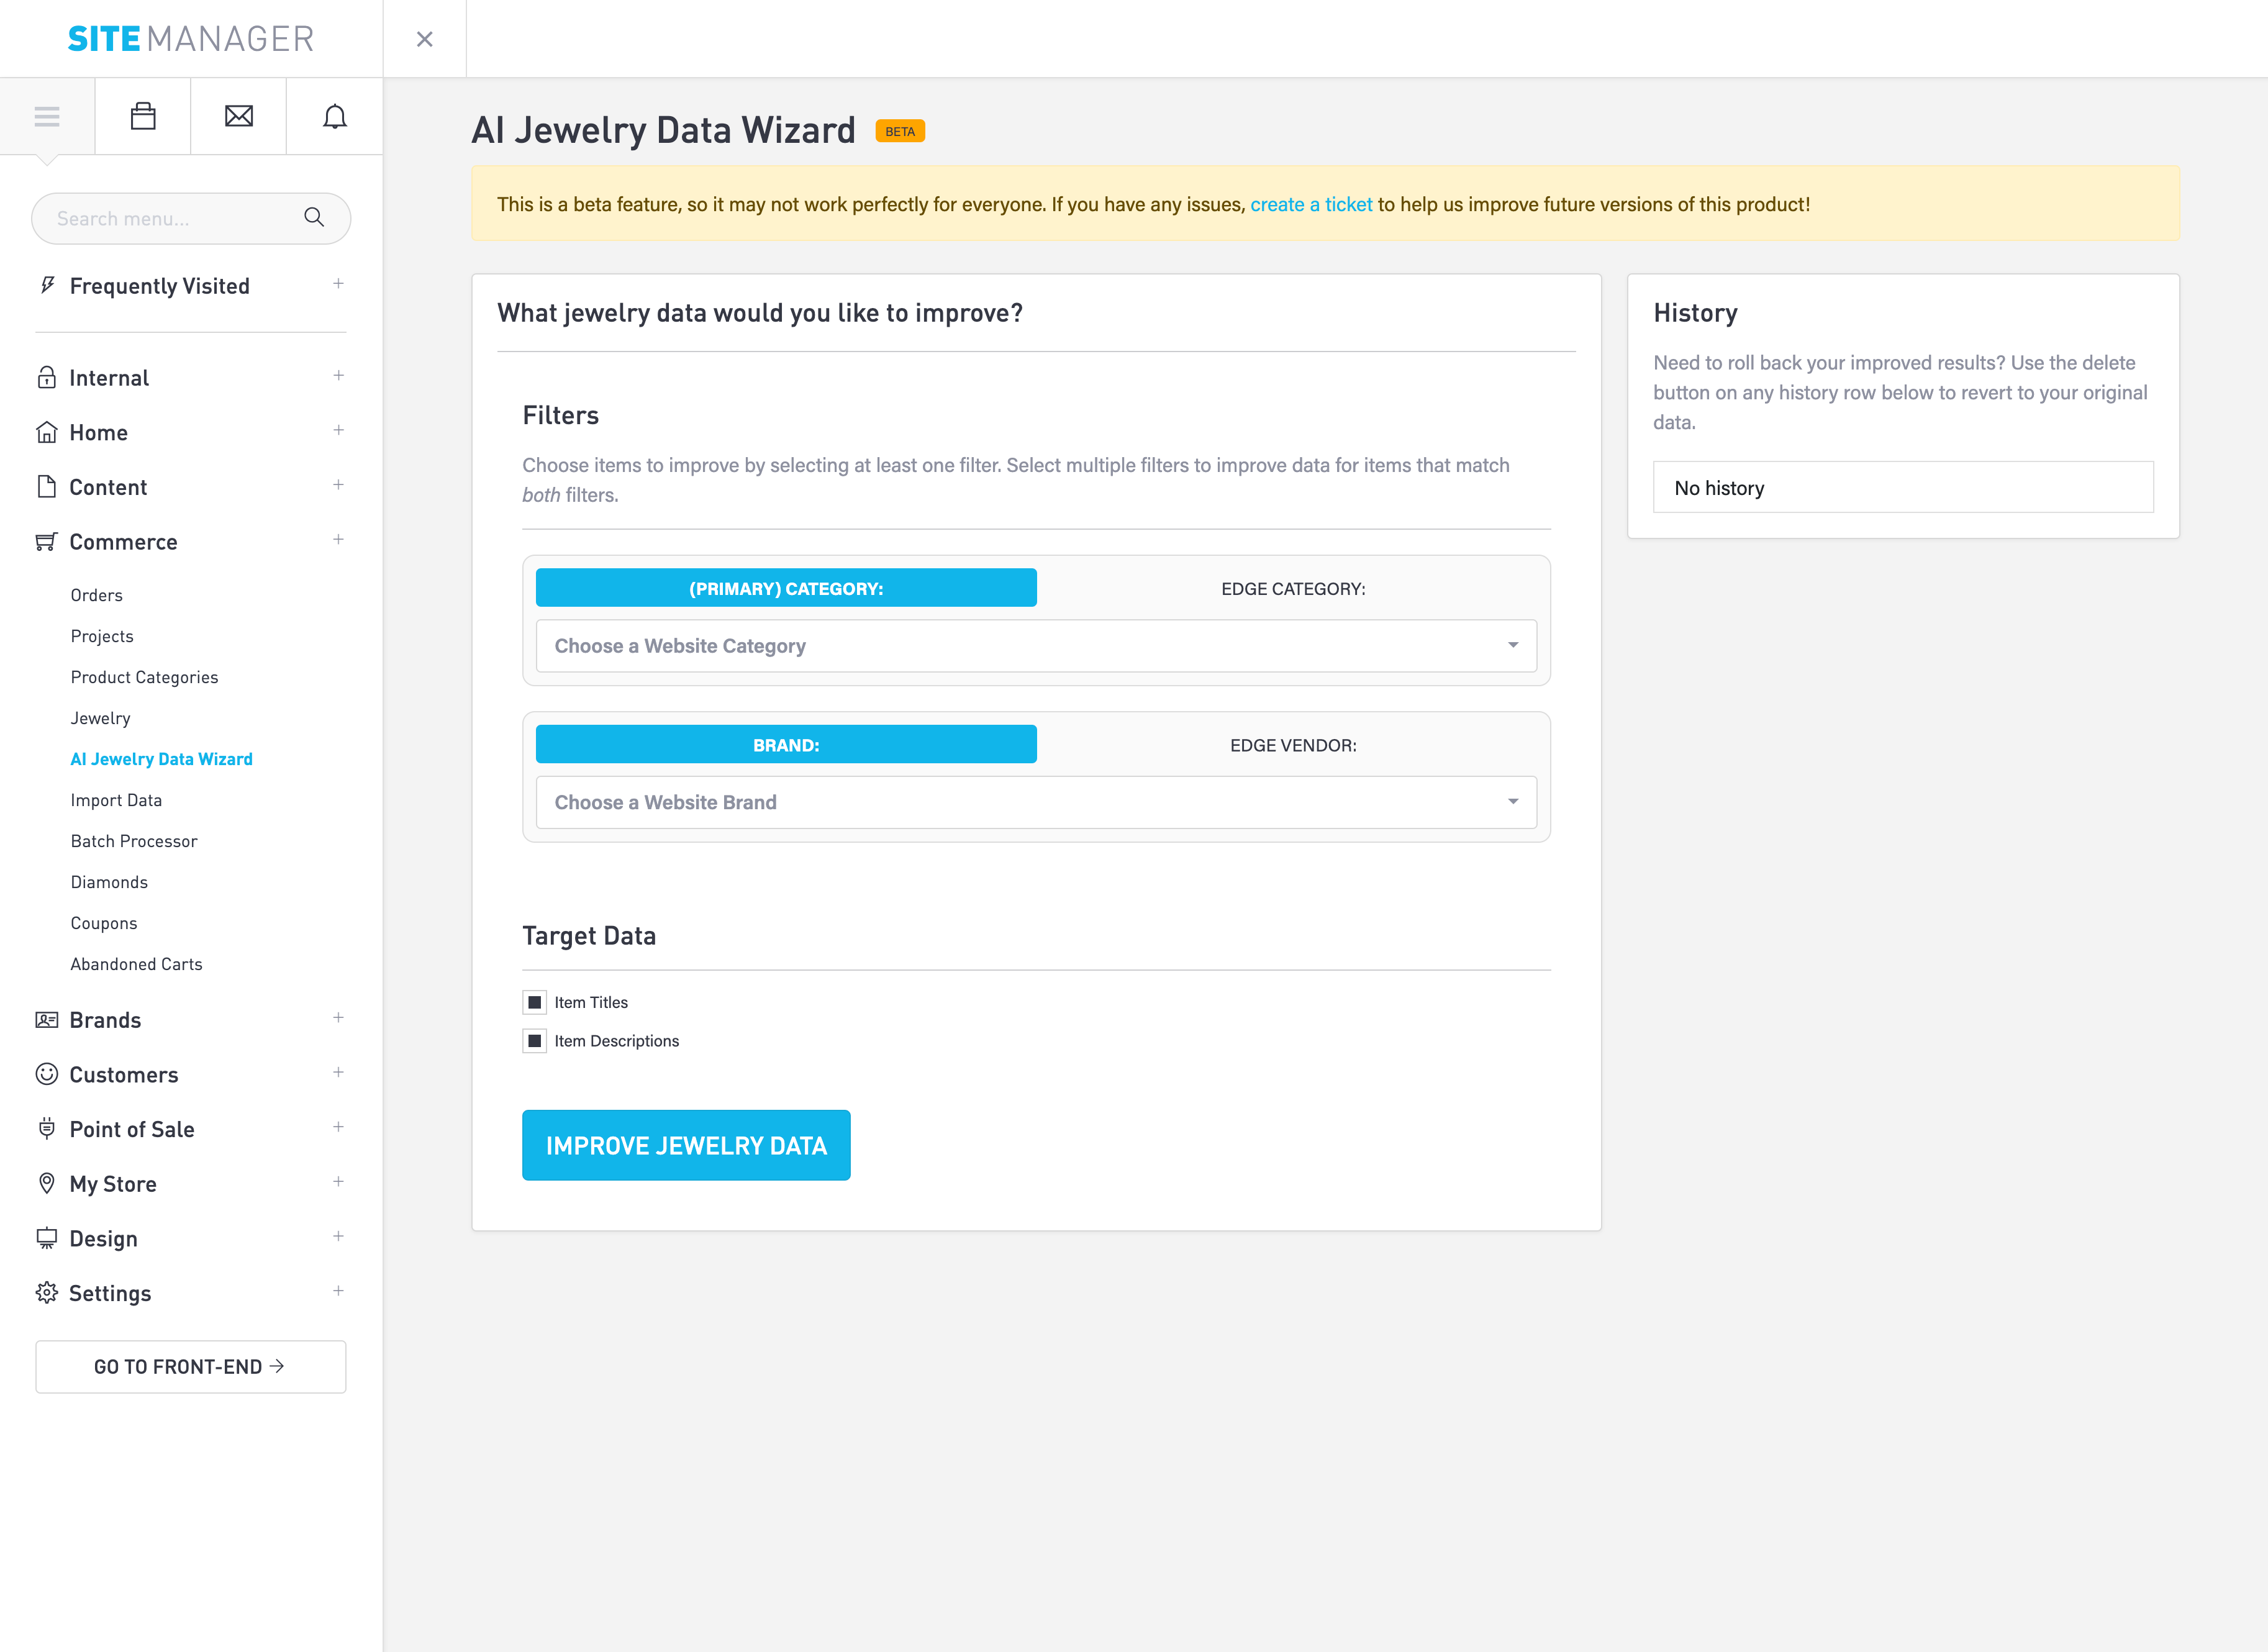
Task: Follow the create a ticket link
Action: click(1311, 204)
